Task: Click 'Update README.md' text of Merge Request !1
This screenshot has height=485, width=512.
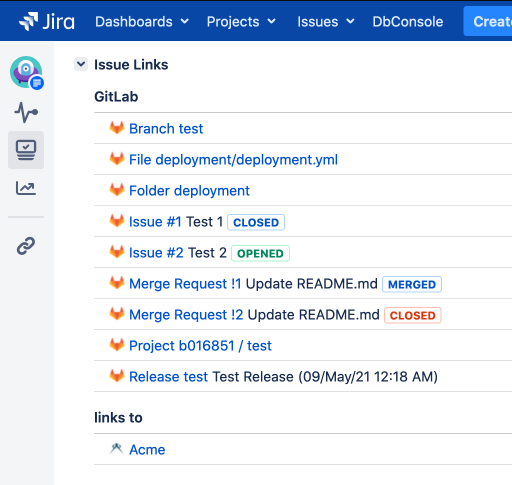Action: pyautogui.click(x=312, y=284)
